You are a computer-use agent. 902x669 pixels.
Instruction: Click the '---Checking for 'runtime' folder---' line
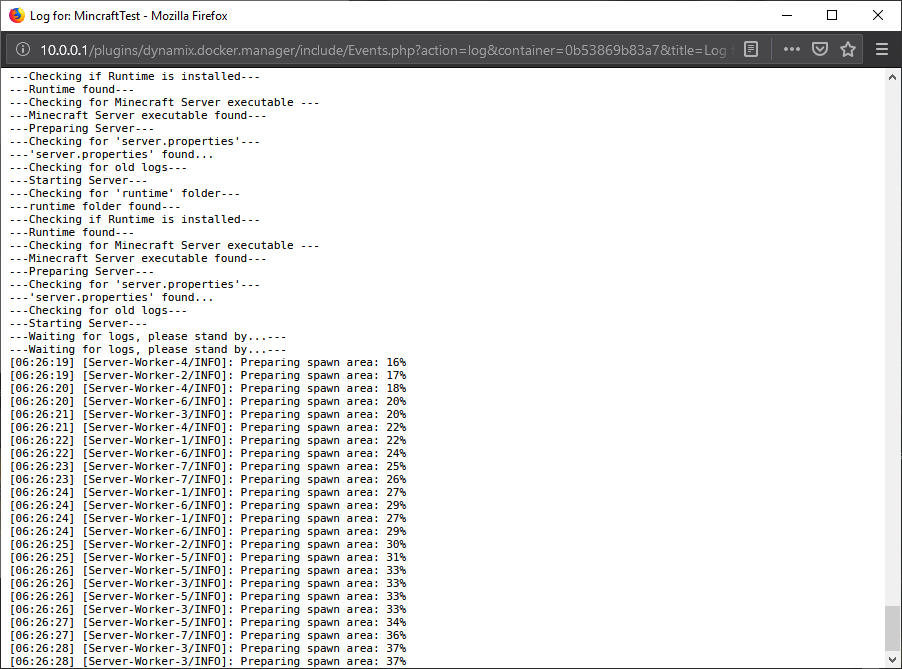click(x=125, y=193)
